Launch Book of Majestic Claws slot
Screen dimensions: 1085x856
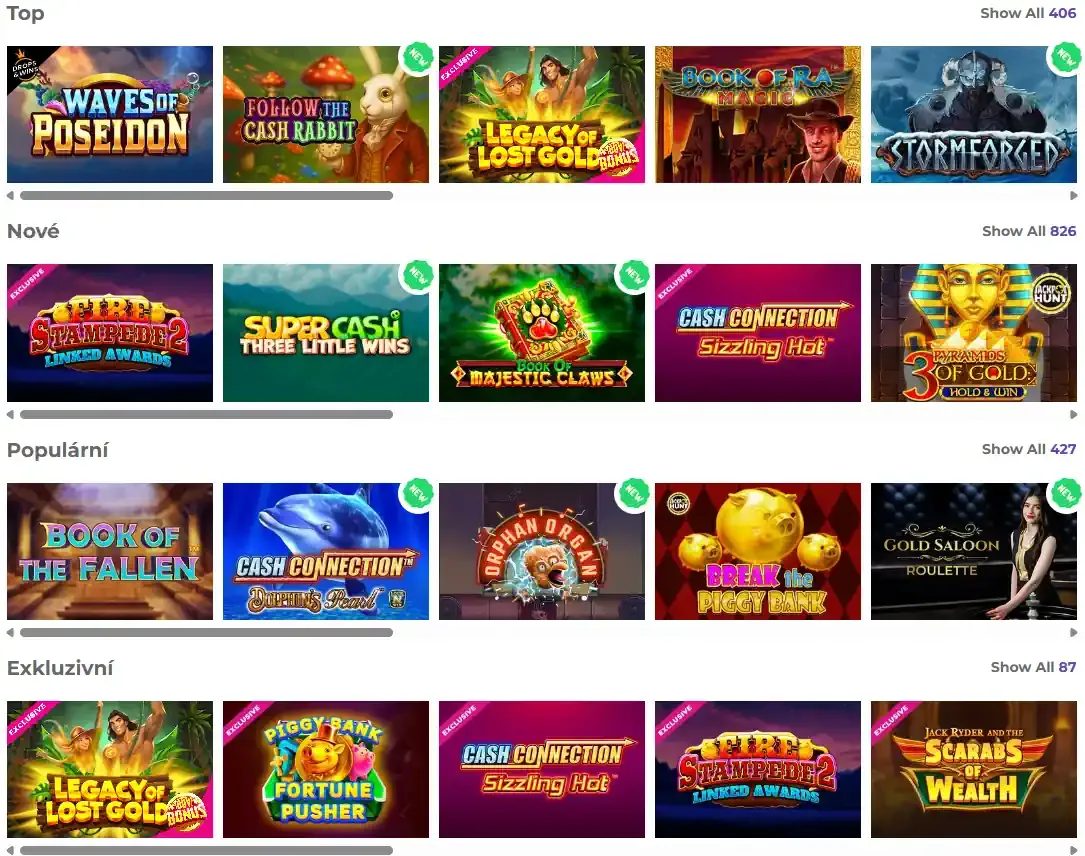pos(542,333)
